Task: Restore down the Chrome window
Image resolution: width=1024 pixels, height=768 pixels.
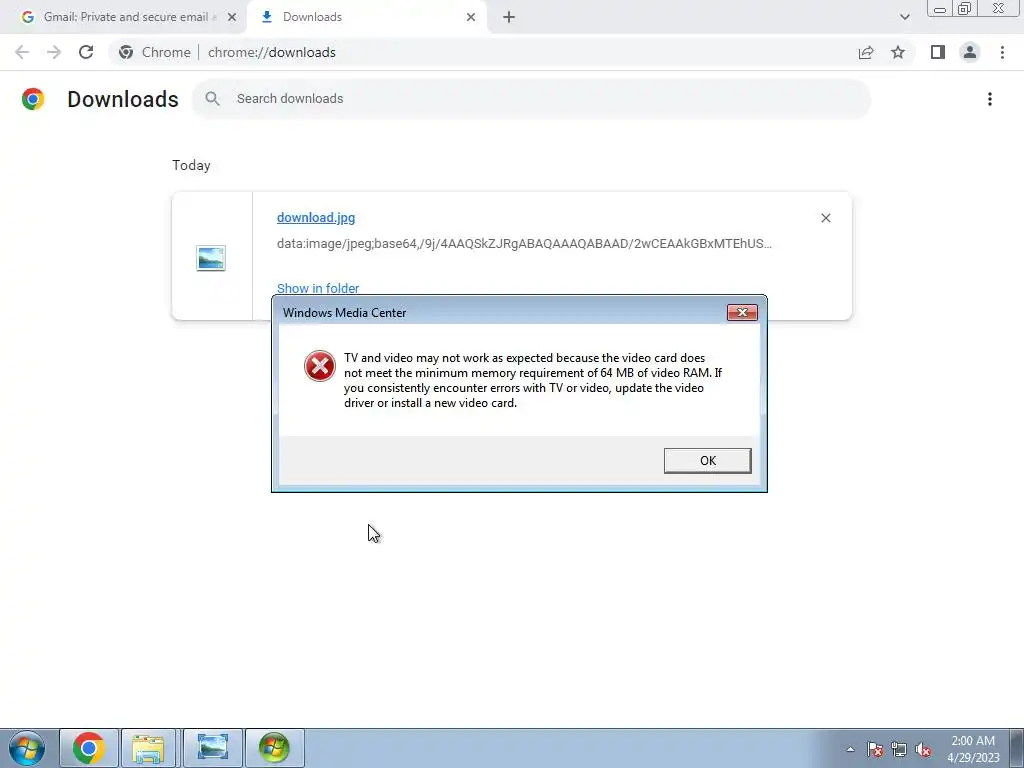Action: (965, 8)
